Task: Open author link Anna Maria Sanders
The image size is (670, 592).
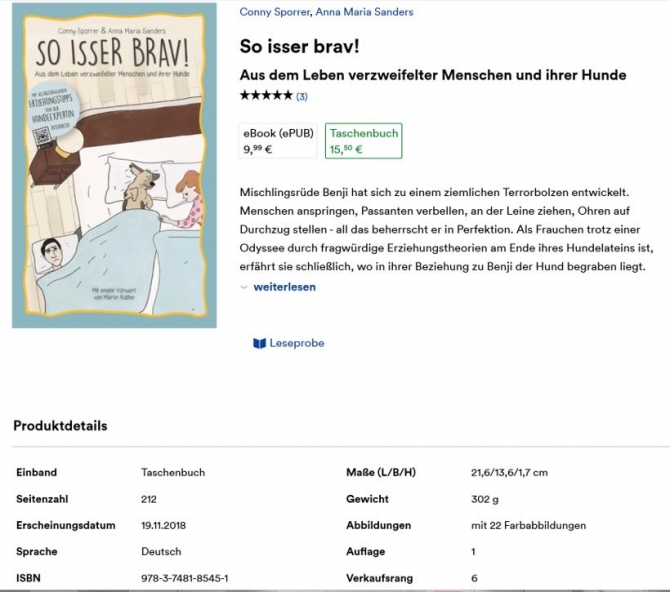Action: point(364,12)
